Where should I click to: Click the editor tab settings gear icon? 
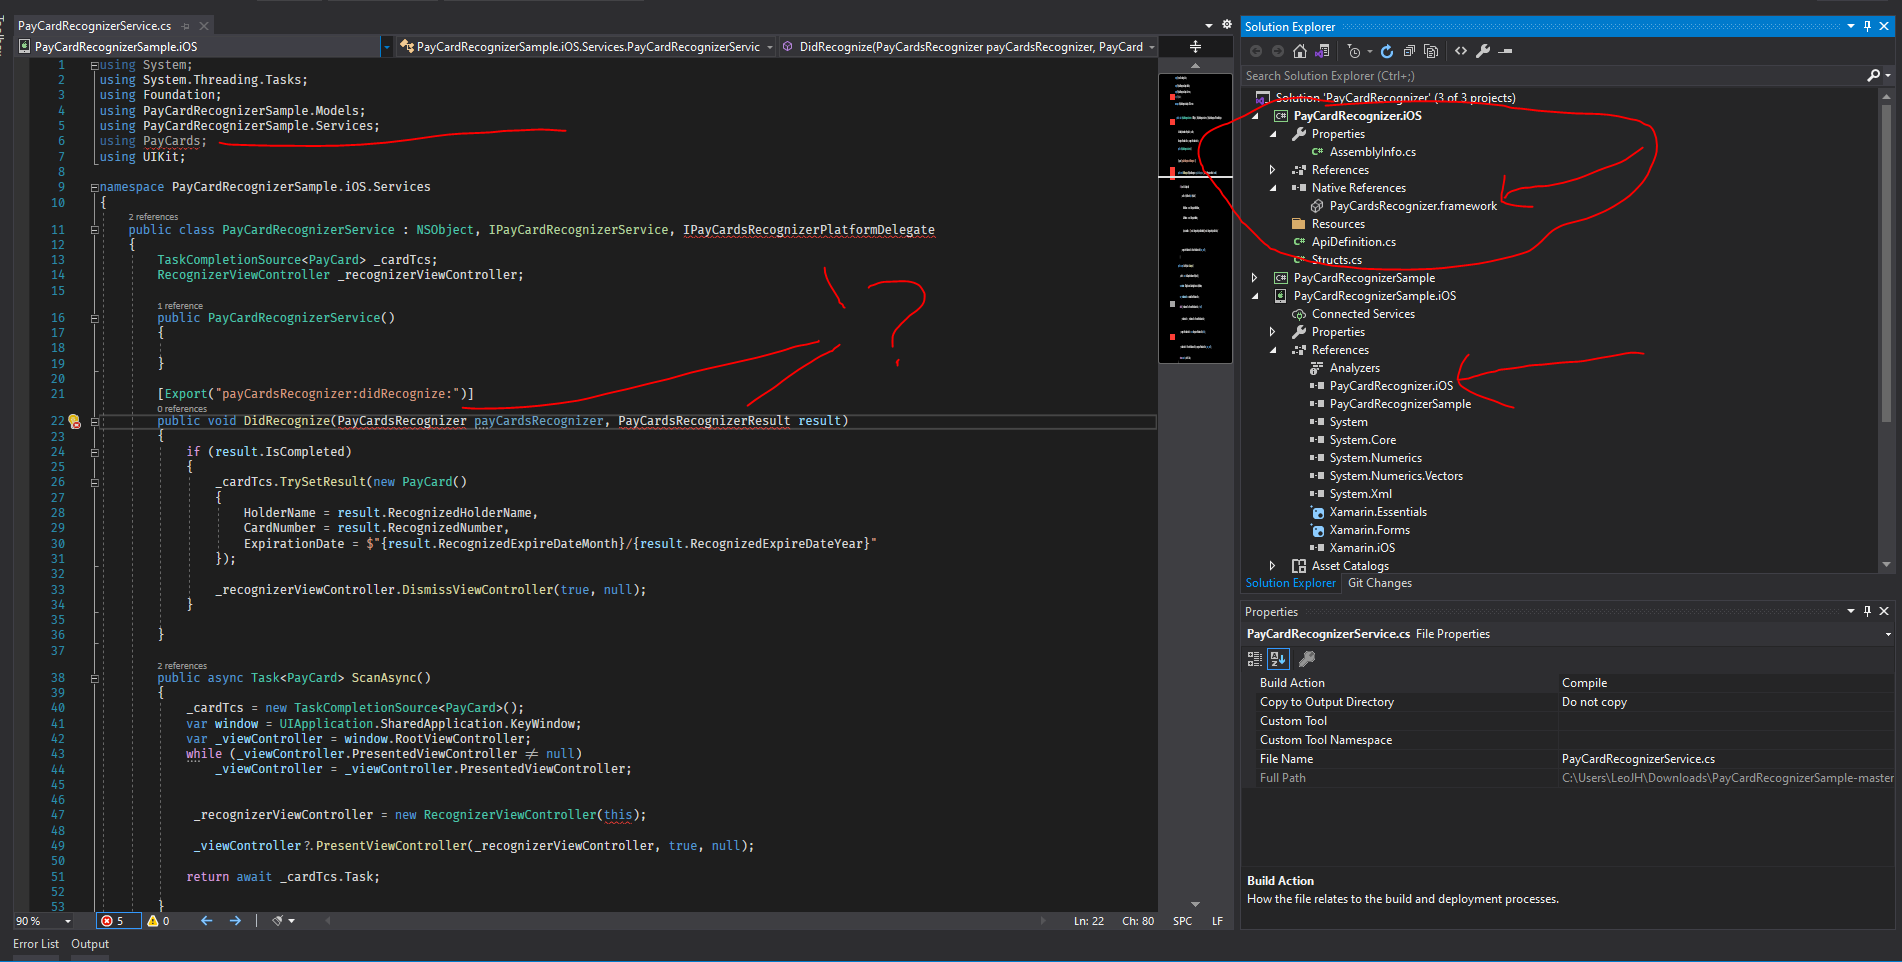[x=1227, y=26]
